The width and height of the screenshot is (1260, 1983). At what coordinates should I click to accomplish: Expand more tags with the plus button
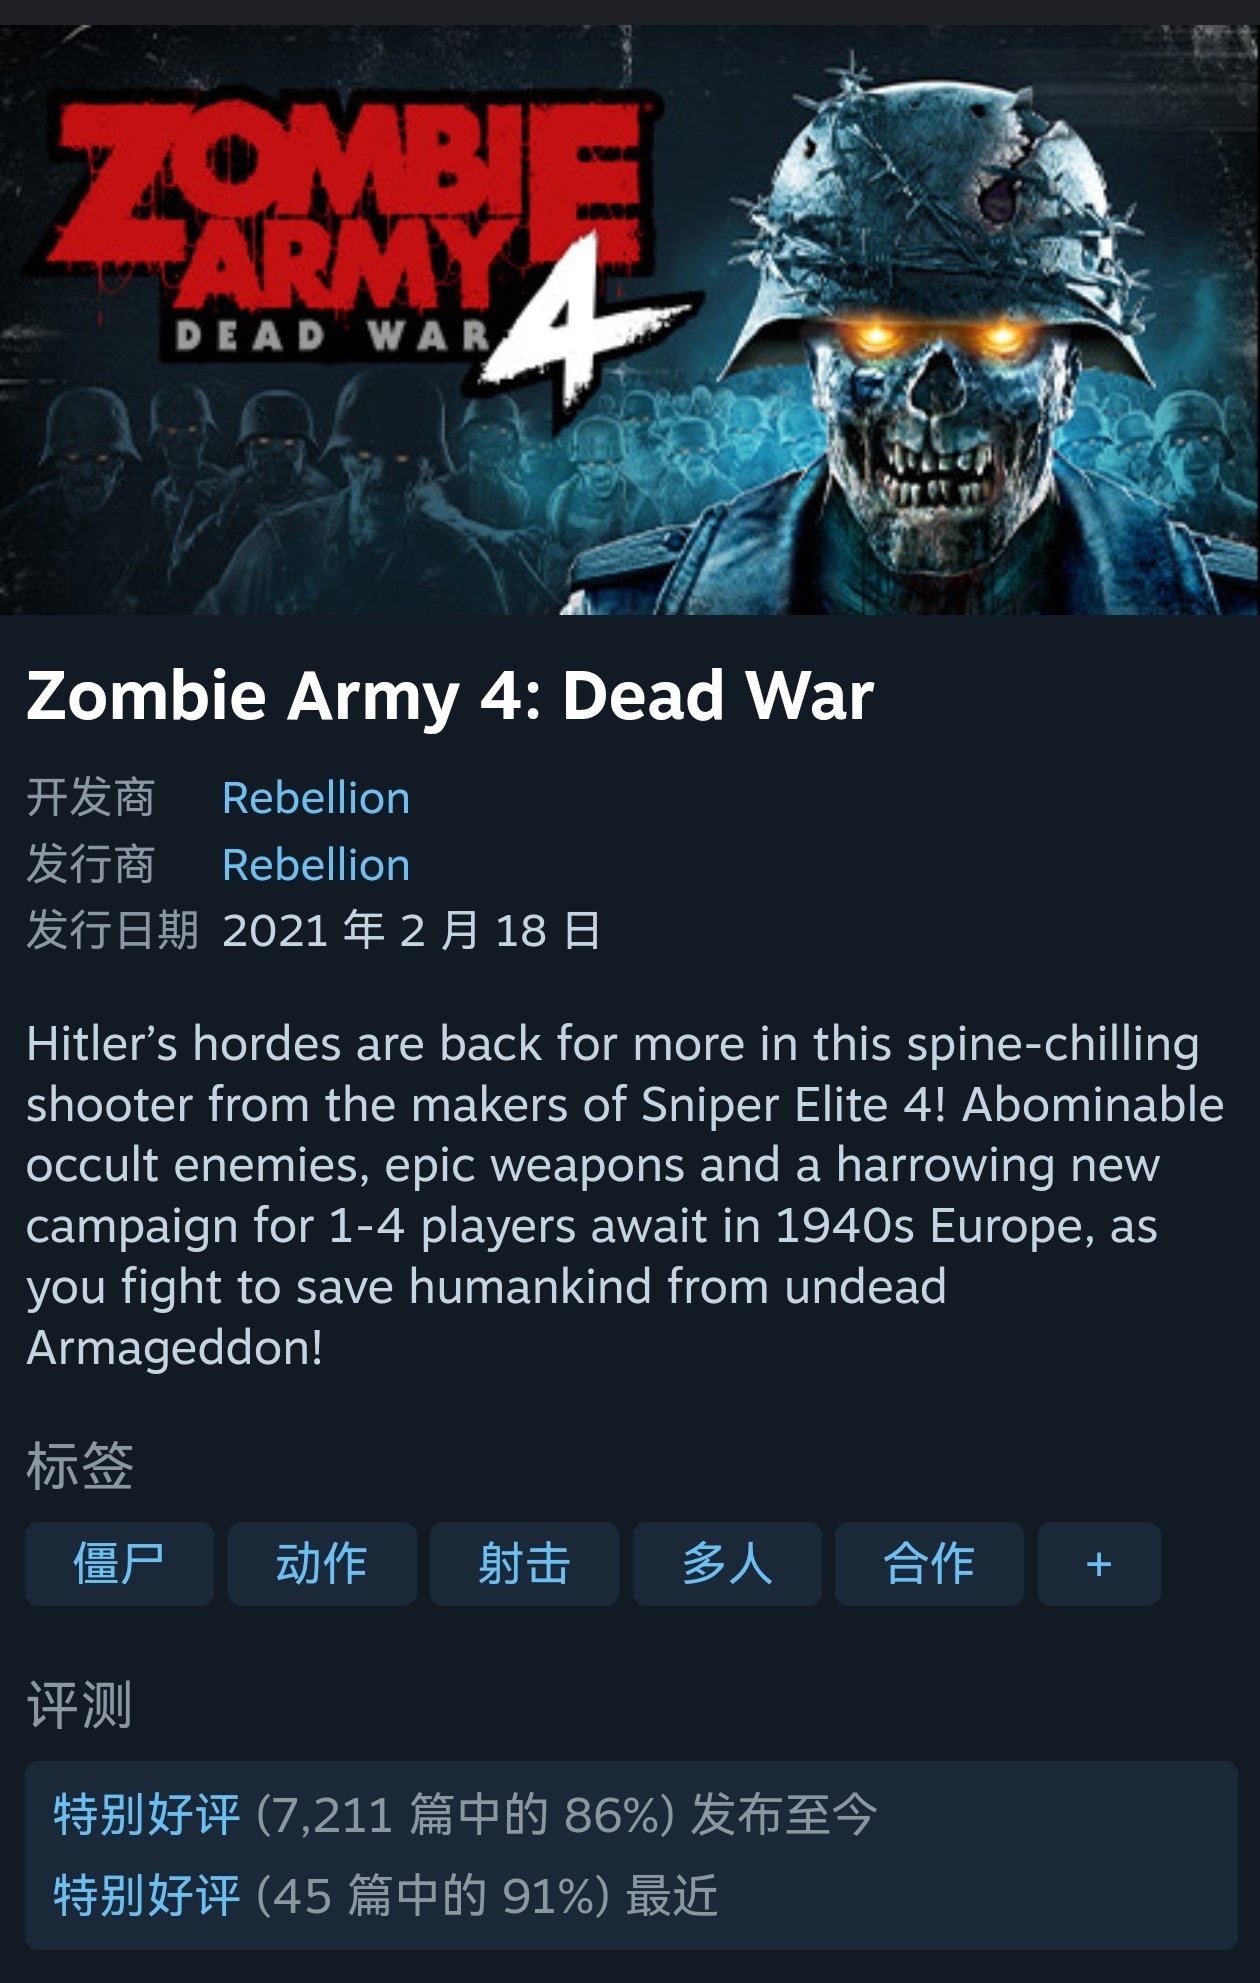1099,1563
